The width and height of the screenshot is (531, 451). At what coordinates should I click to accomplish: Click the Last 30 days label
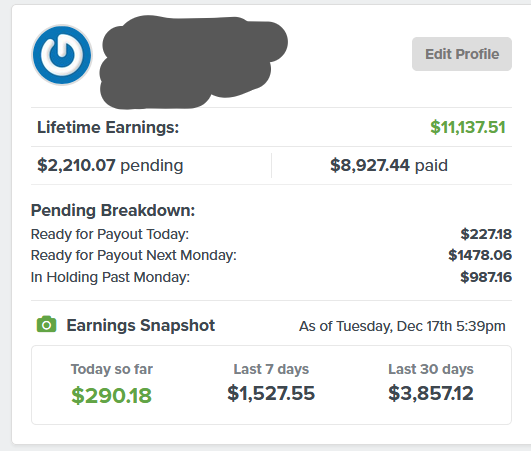(431, 369)
